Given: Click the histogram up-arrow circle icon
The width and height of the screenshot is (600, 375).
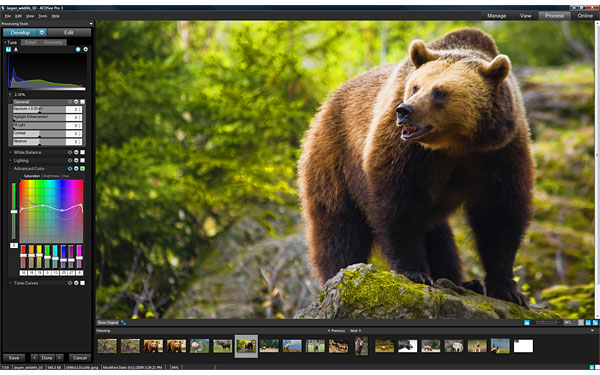Looking at the screenshot, I should tap(85, 49).
